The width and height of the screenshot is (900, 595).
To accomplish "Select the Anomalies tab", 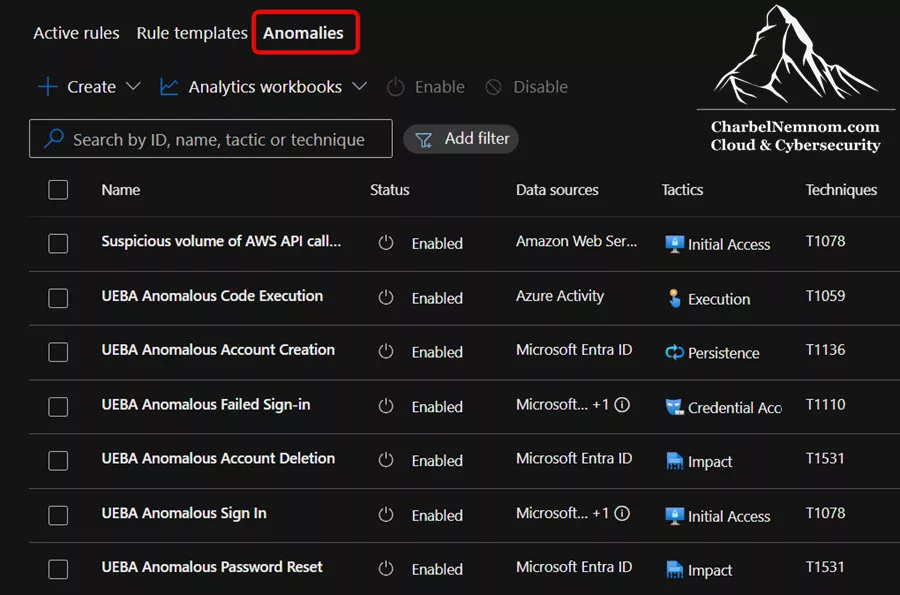I will tap(303, 33).
